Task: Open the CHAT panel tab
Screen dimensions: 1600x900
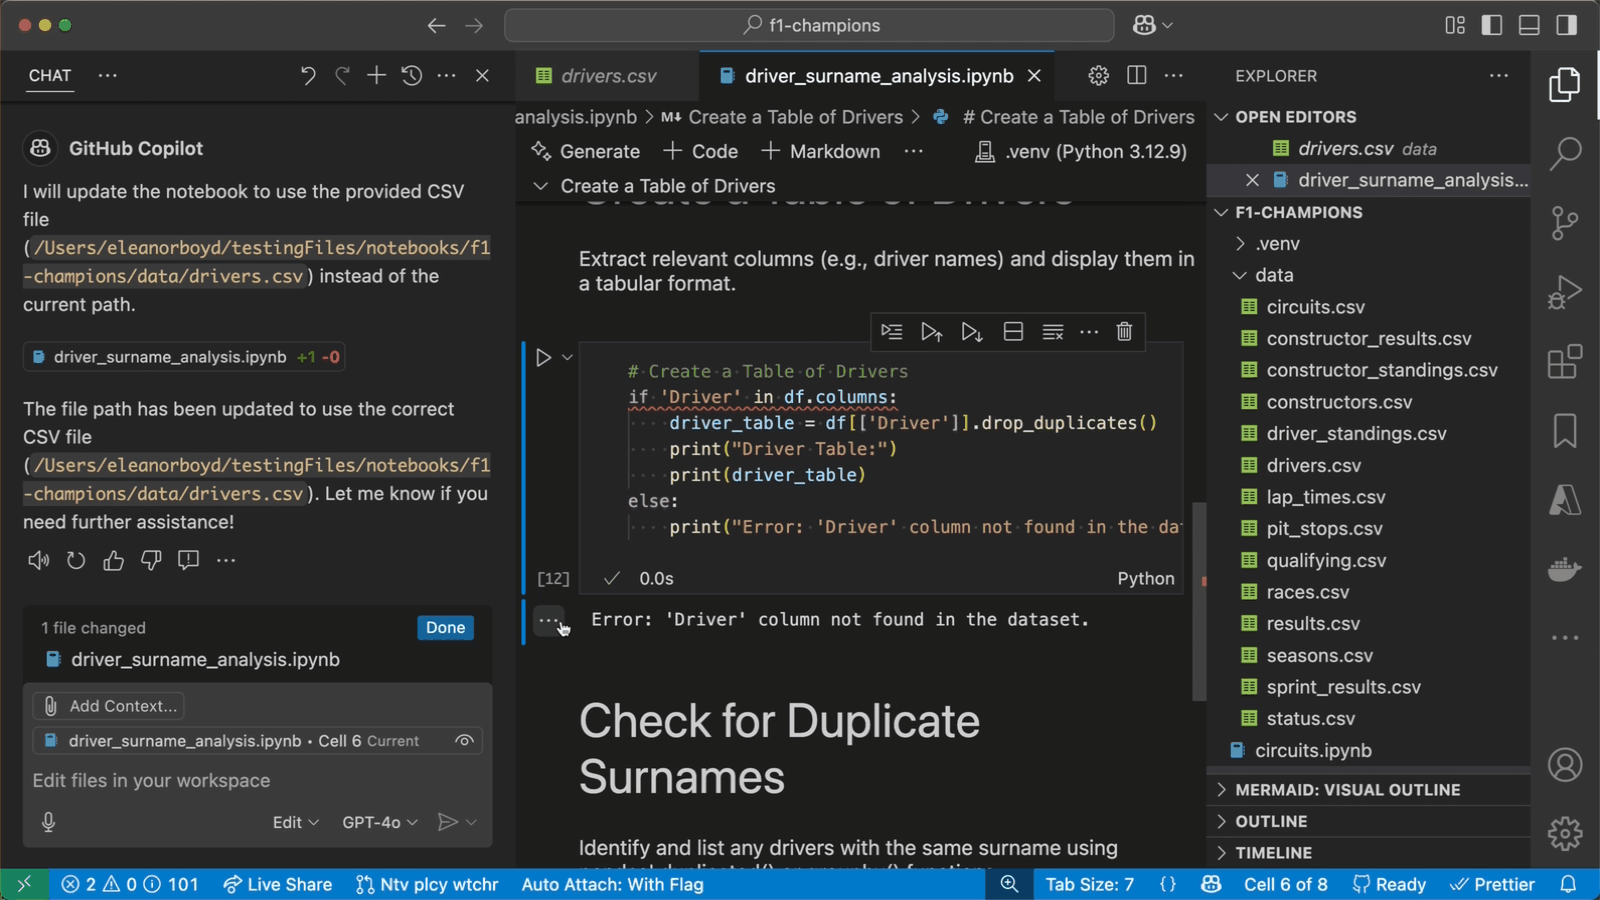Action: (50, 76)
